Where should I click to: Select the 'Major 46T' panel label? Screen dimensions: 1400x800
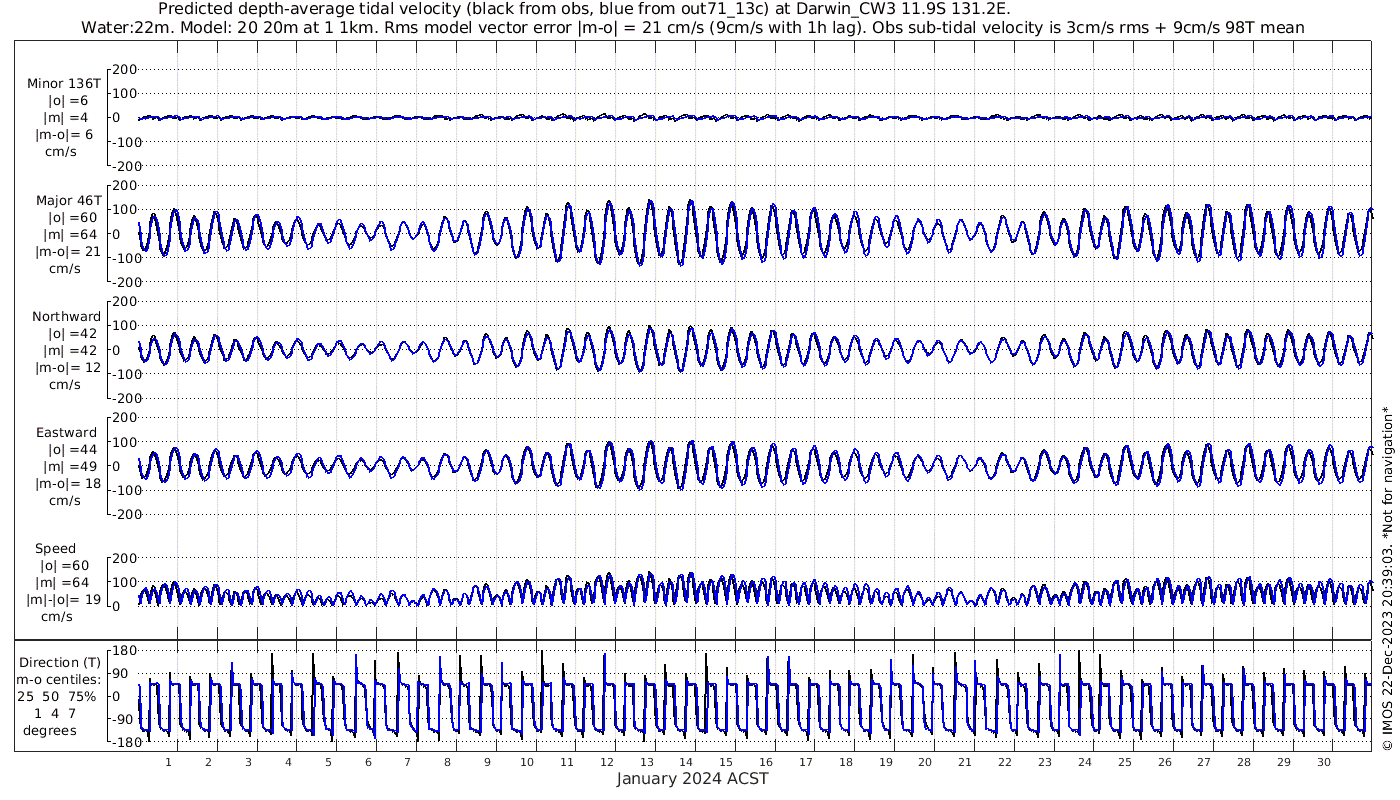click(x=68, y=200)
